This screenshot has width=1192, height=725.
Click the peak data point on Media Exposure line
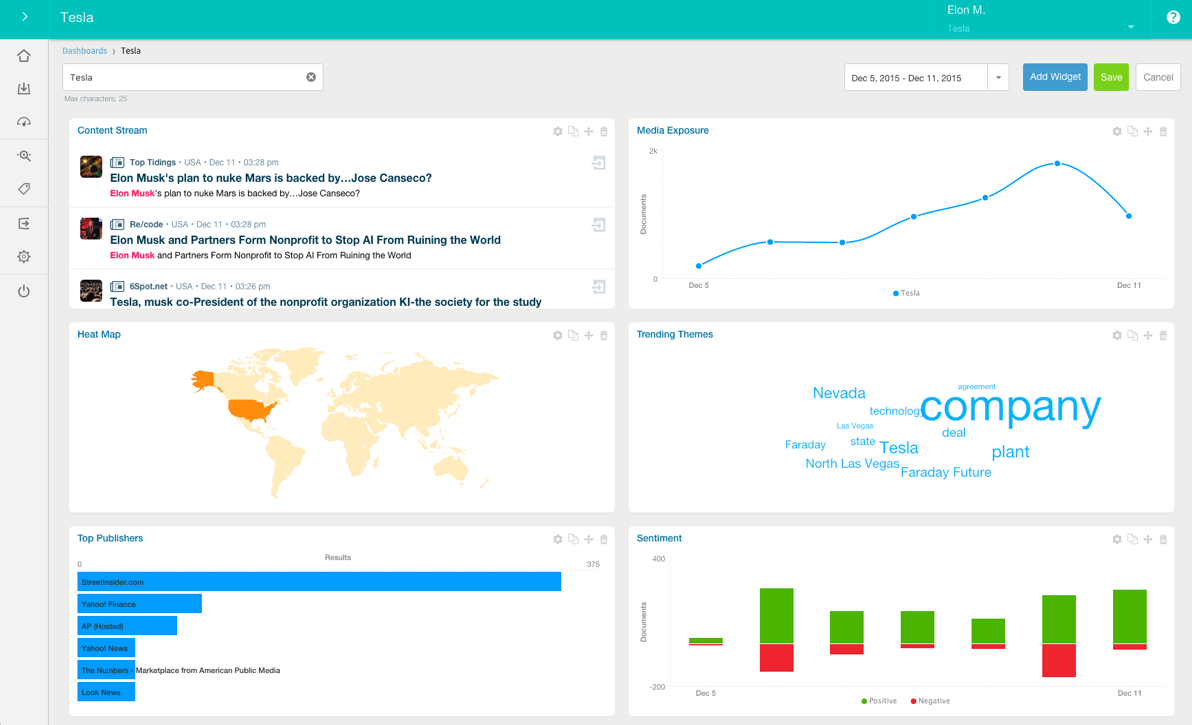tap(1057, 163)
